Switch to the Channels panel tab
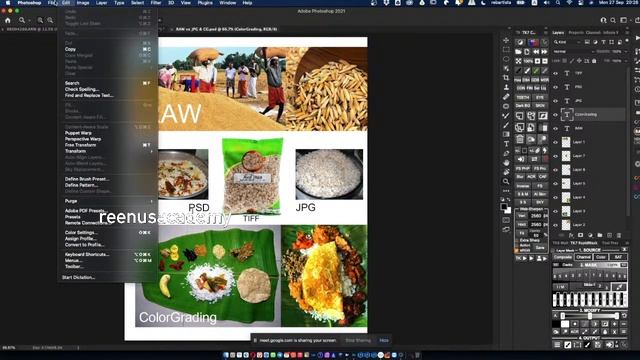The width and height of the screenshot is (640, 360). (x=593, y=33)
